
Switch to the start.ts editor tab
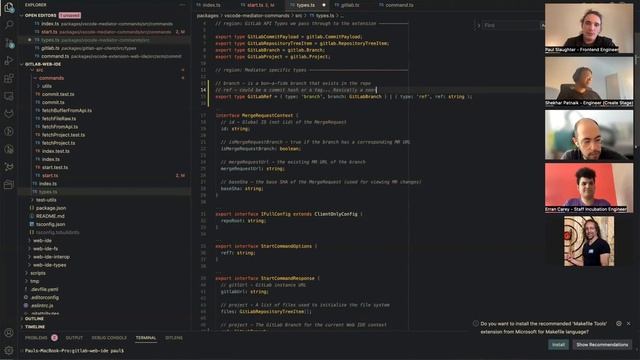pyautogui.click(x=260, y=5)
